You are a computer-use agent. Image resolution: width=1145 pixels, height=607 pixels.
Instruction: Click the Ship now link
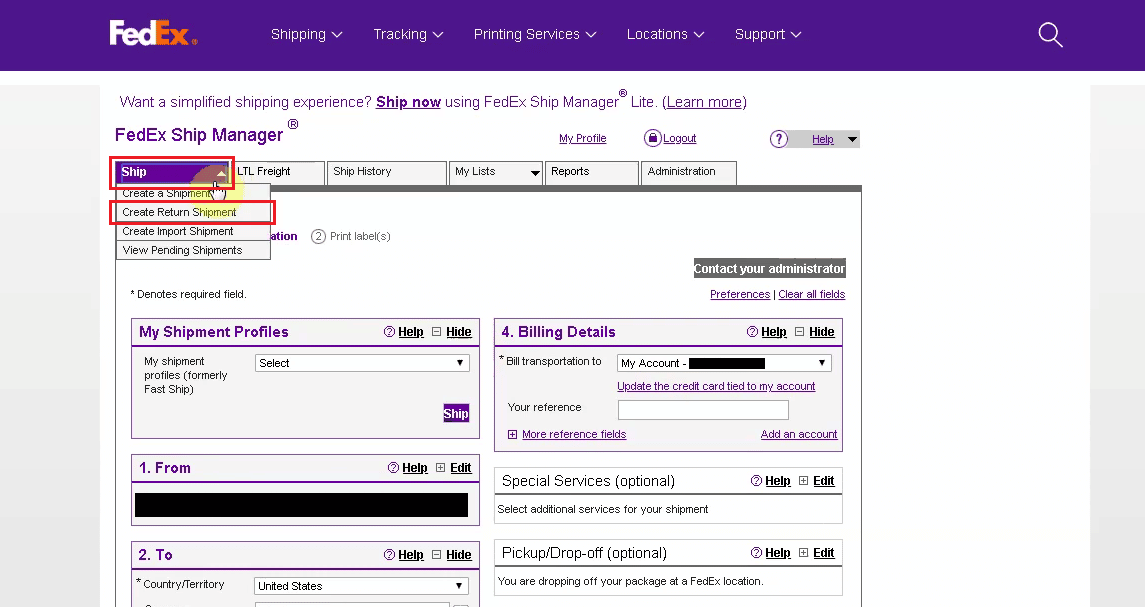pyautogui.click(x=408, y=102)
